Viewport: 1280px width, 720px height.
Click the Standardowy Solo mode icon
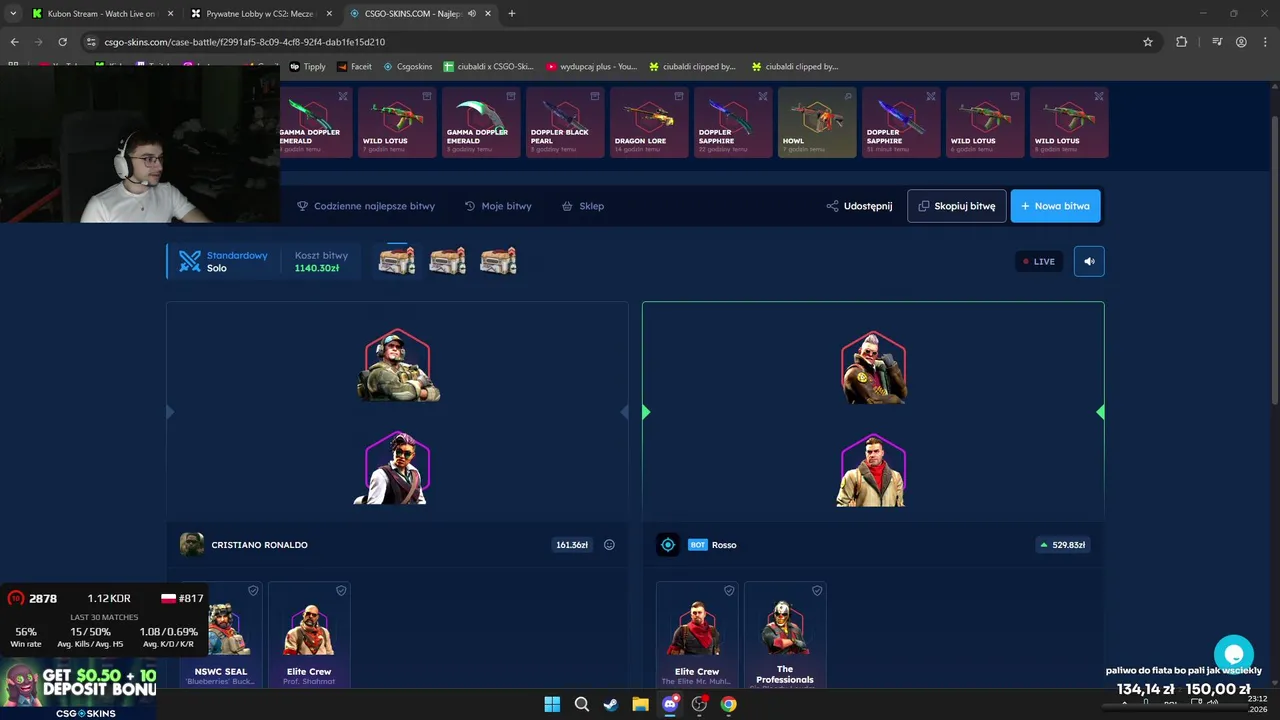pyautogui.click(x=190, y=261)
